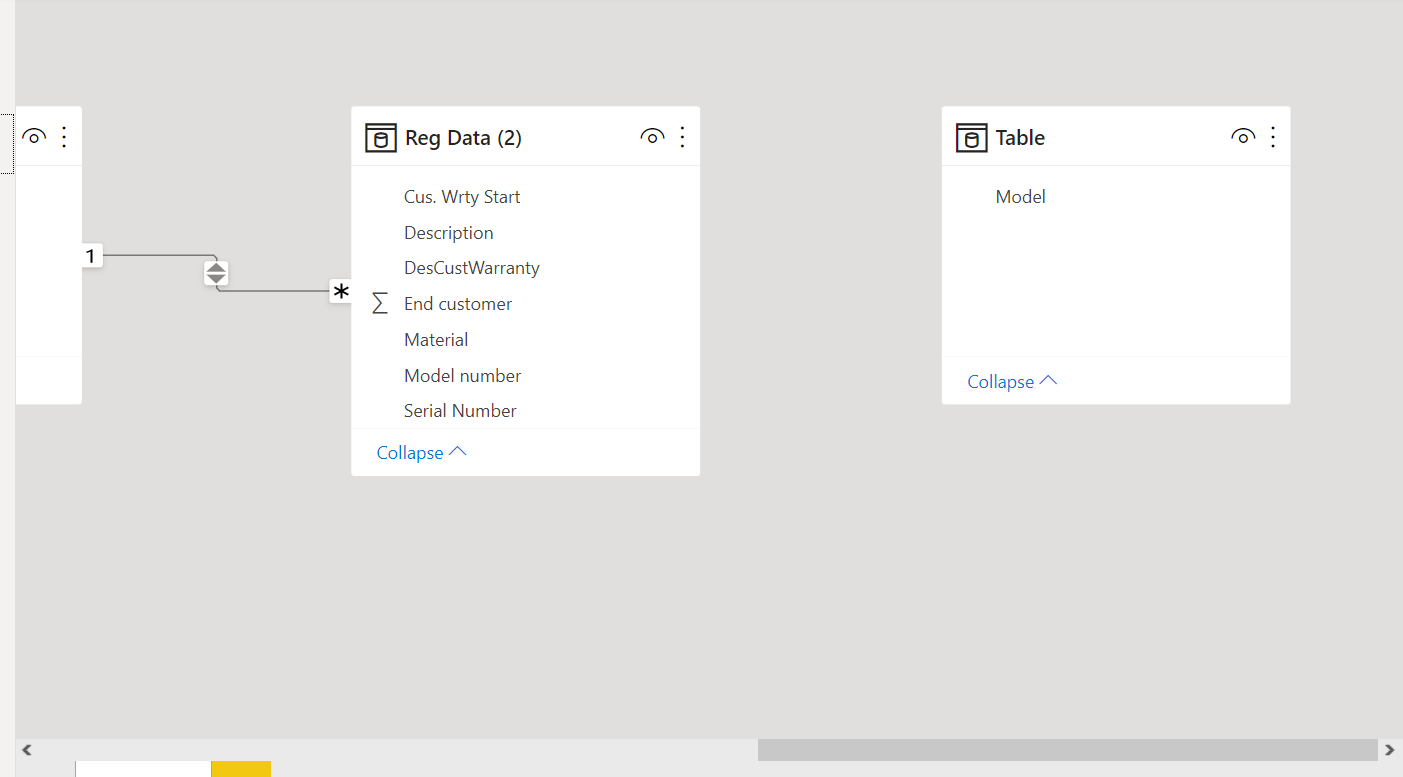Open more options on the cut-off left table
1403x777 pixels.
(64, 137)
